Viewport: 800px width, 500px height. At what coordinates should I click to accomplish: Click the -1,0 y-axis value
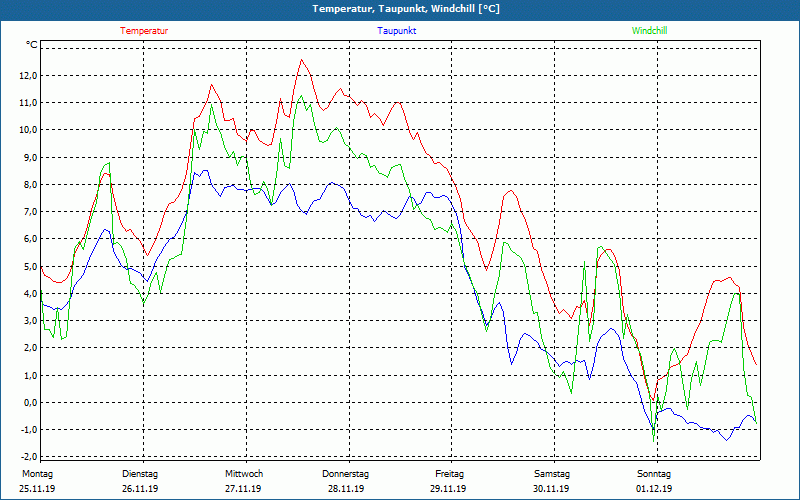30,429
